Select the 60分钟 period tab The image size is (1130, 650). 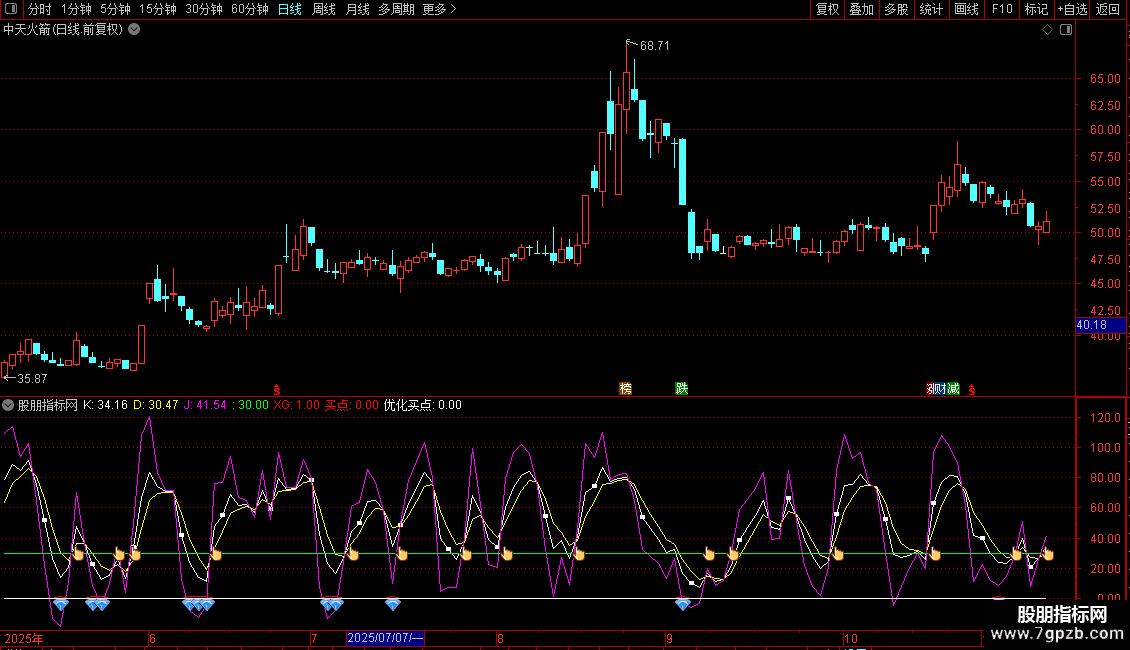[x=249, y=10]
